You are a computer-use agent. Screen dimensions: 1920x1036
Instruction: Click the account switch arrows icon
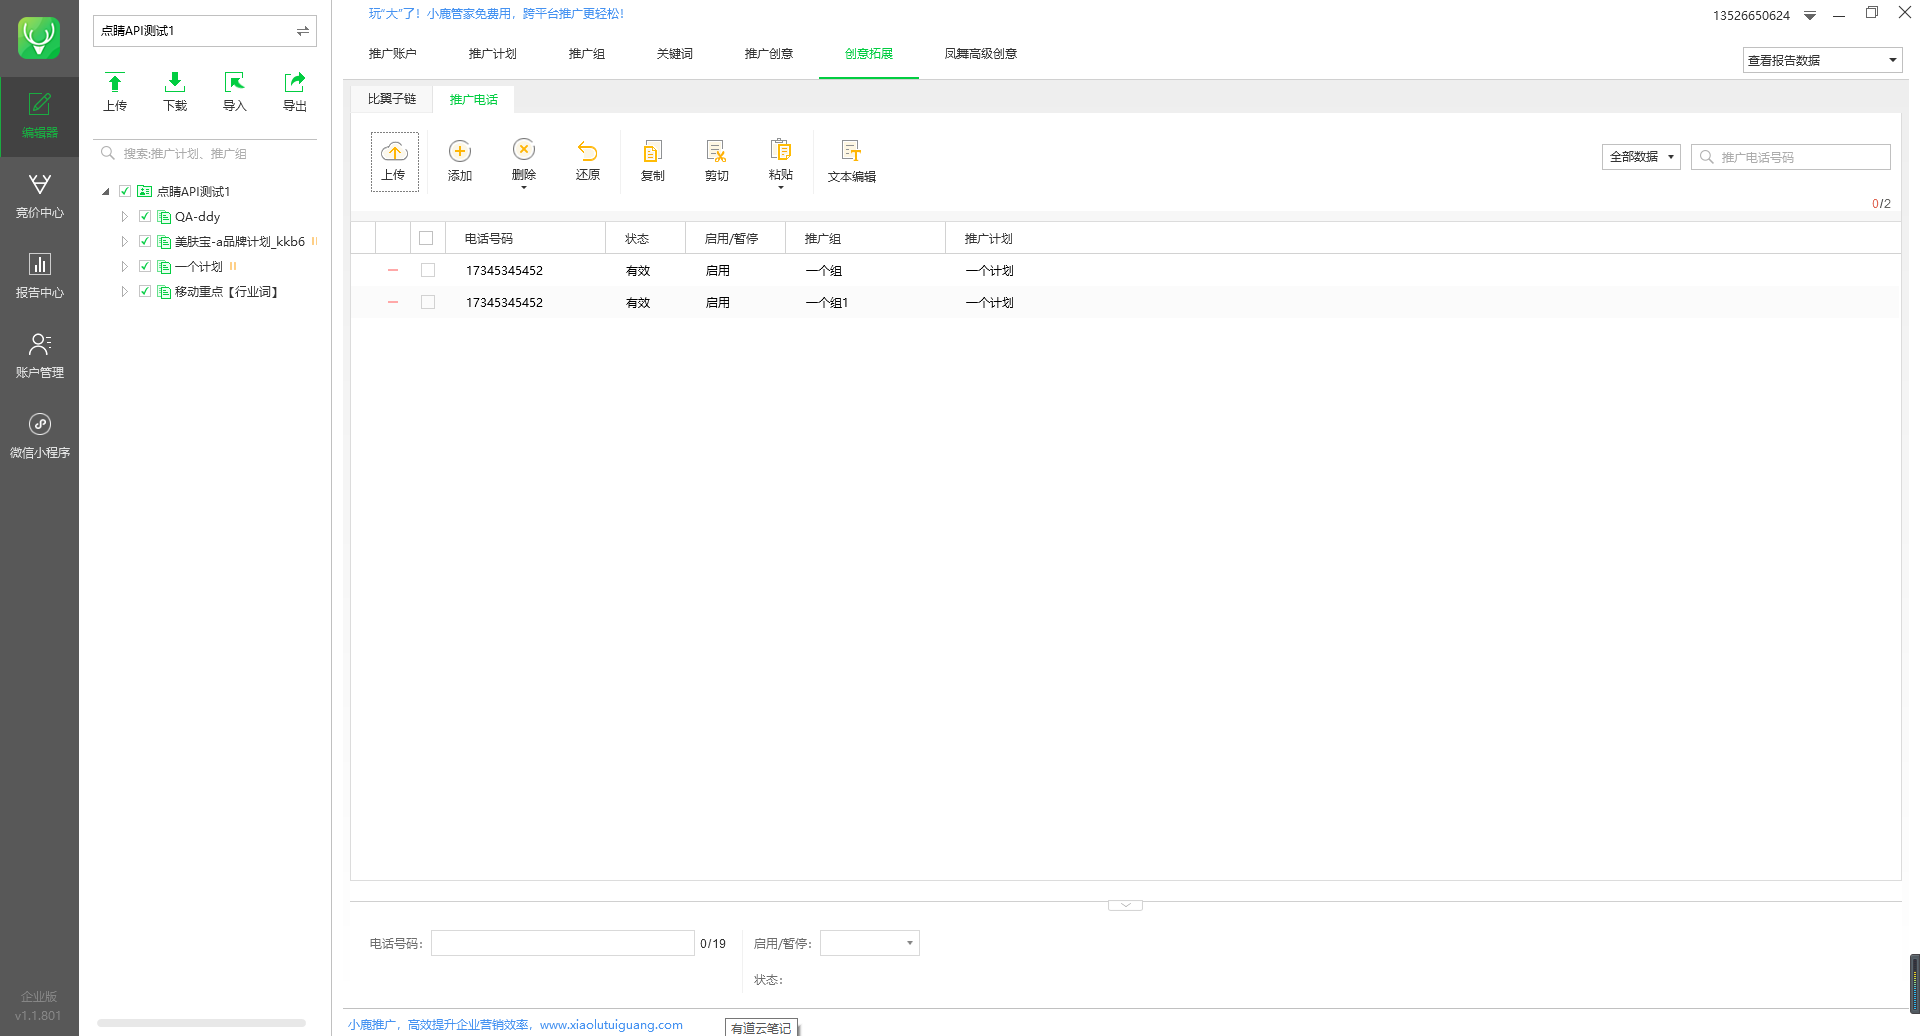click(302, 31)
